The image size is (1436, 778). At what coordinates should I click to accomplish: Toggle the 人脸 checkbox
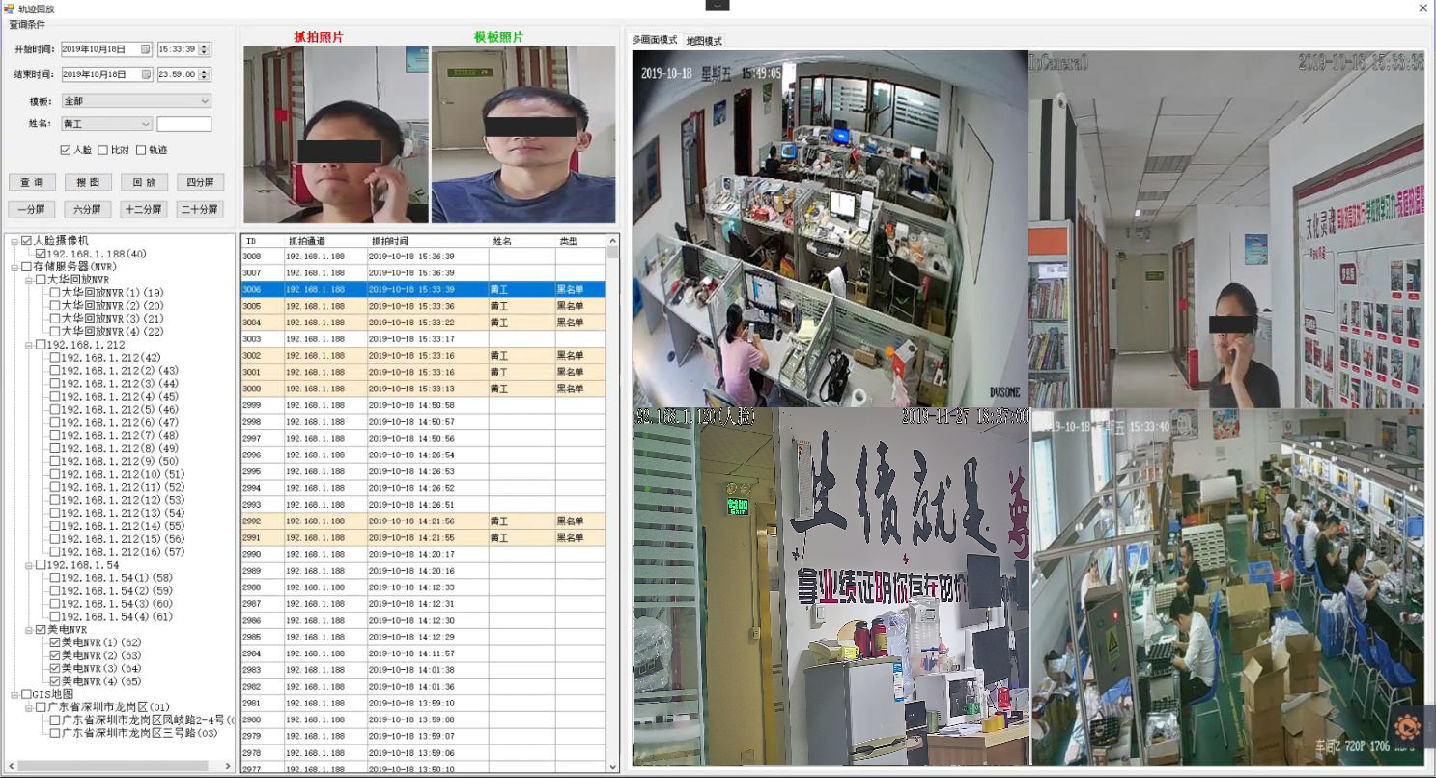click(x=65, y=150)
